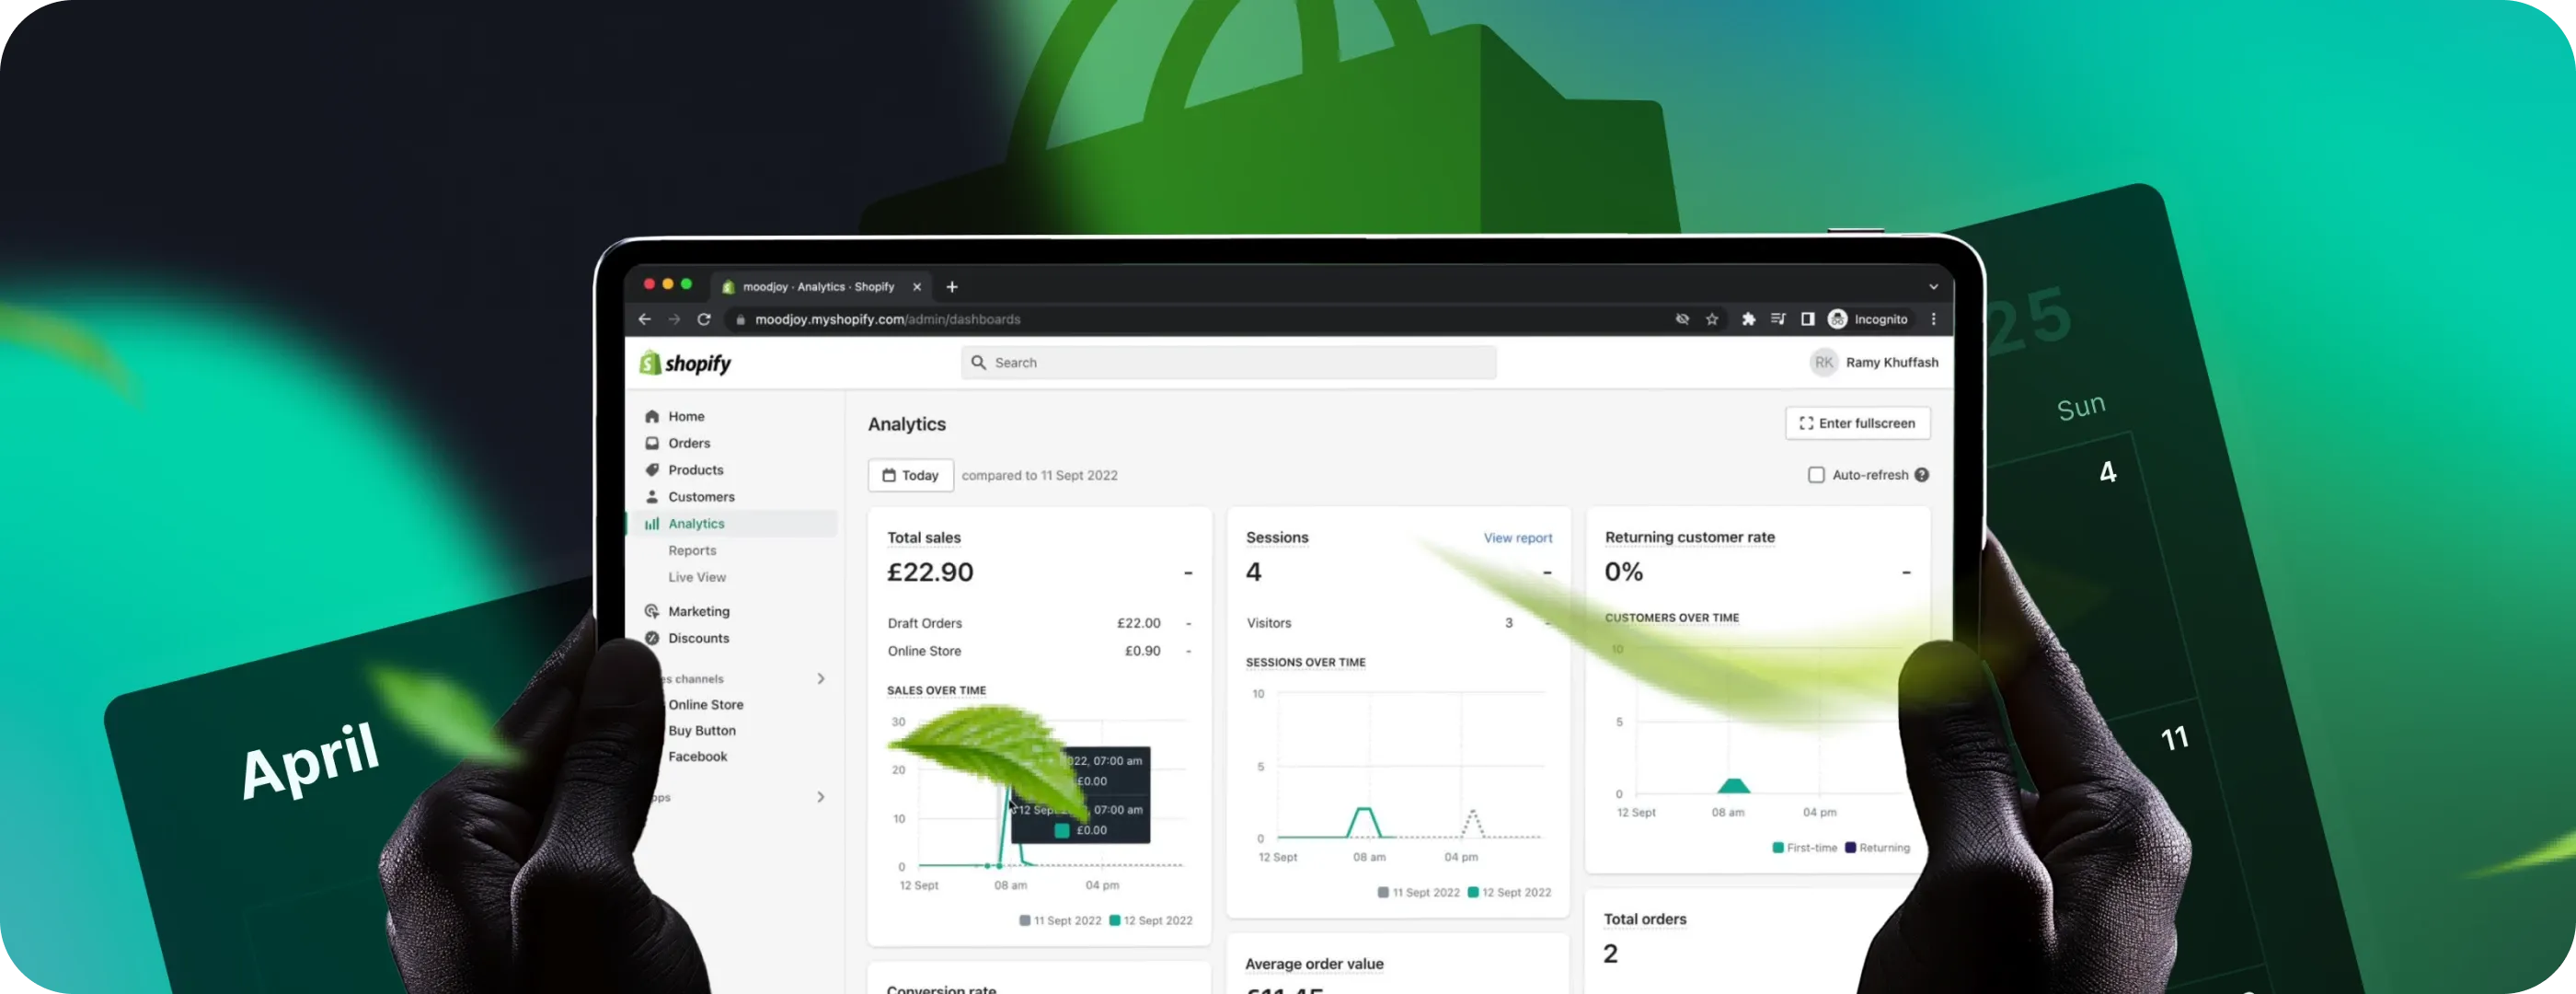Viewport: 2576px width, 994px height.
Task: Open the Today date range picker
Action: pos(910,475)
